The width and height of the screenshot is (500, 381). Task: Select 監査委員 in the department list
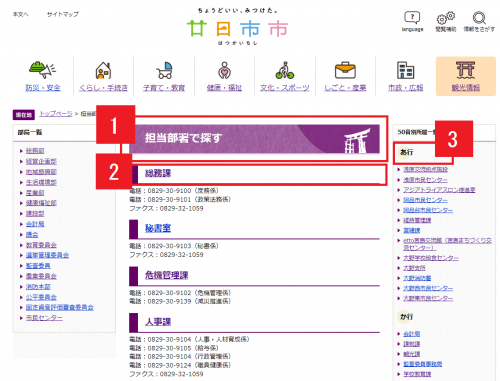point(38,266)
